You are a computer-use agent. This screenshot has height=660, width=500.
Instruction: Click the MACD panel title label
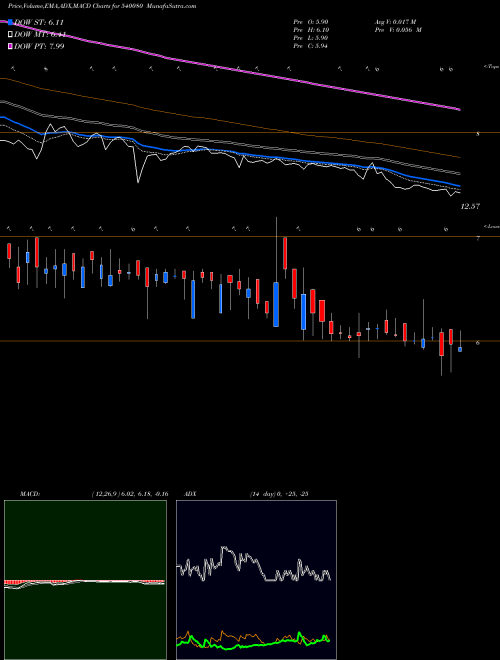point(29,494)
